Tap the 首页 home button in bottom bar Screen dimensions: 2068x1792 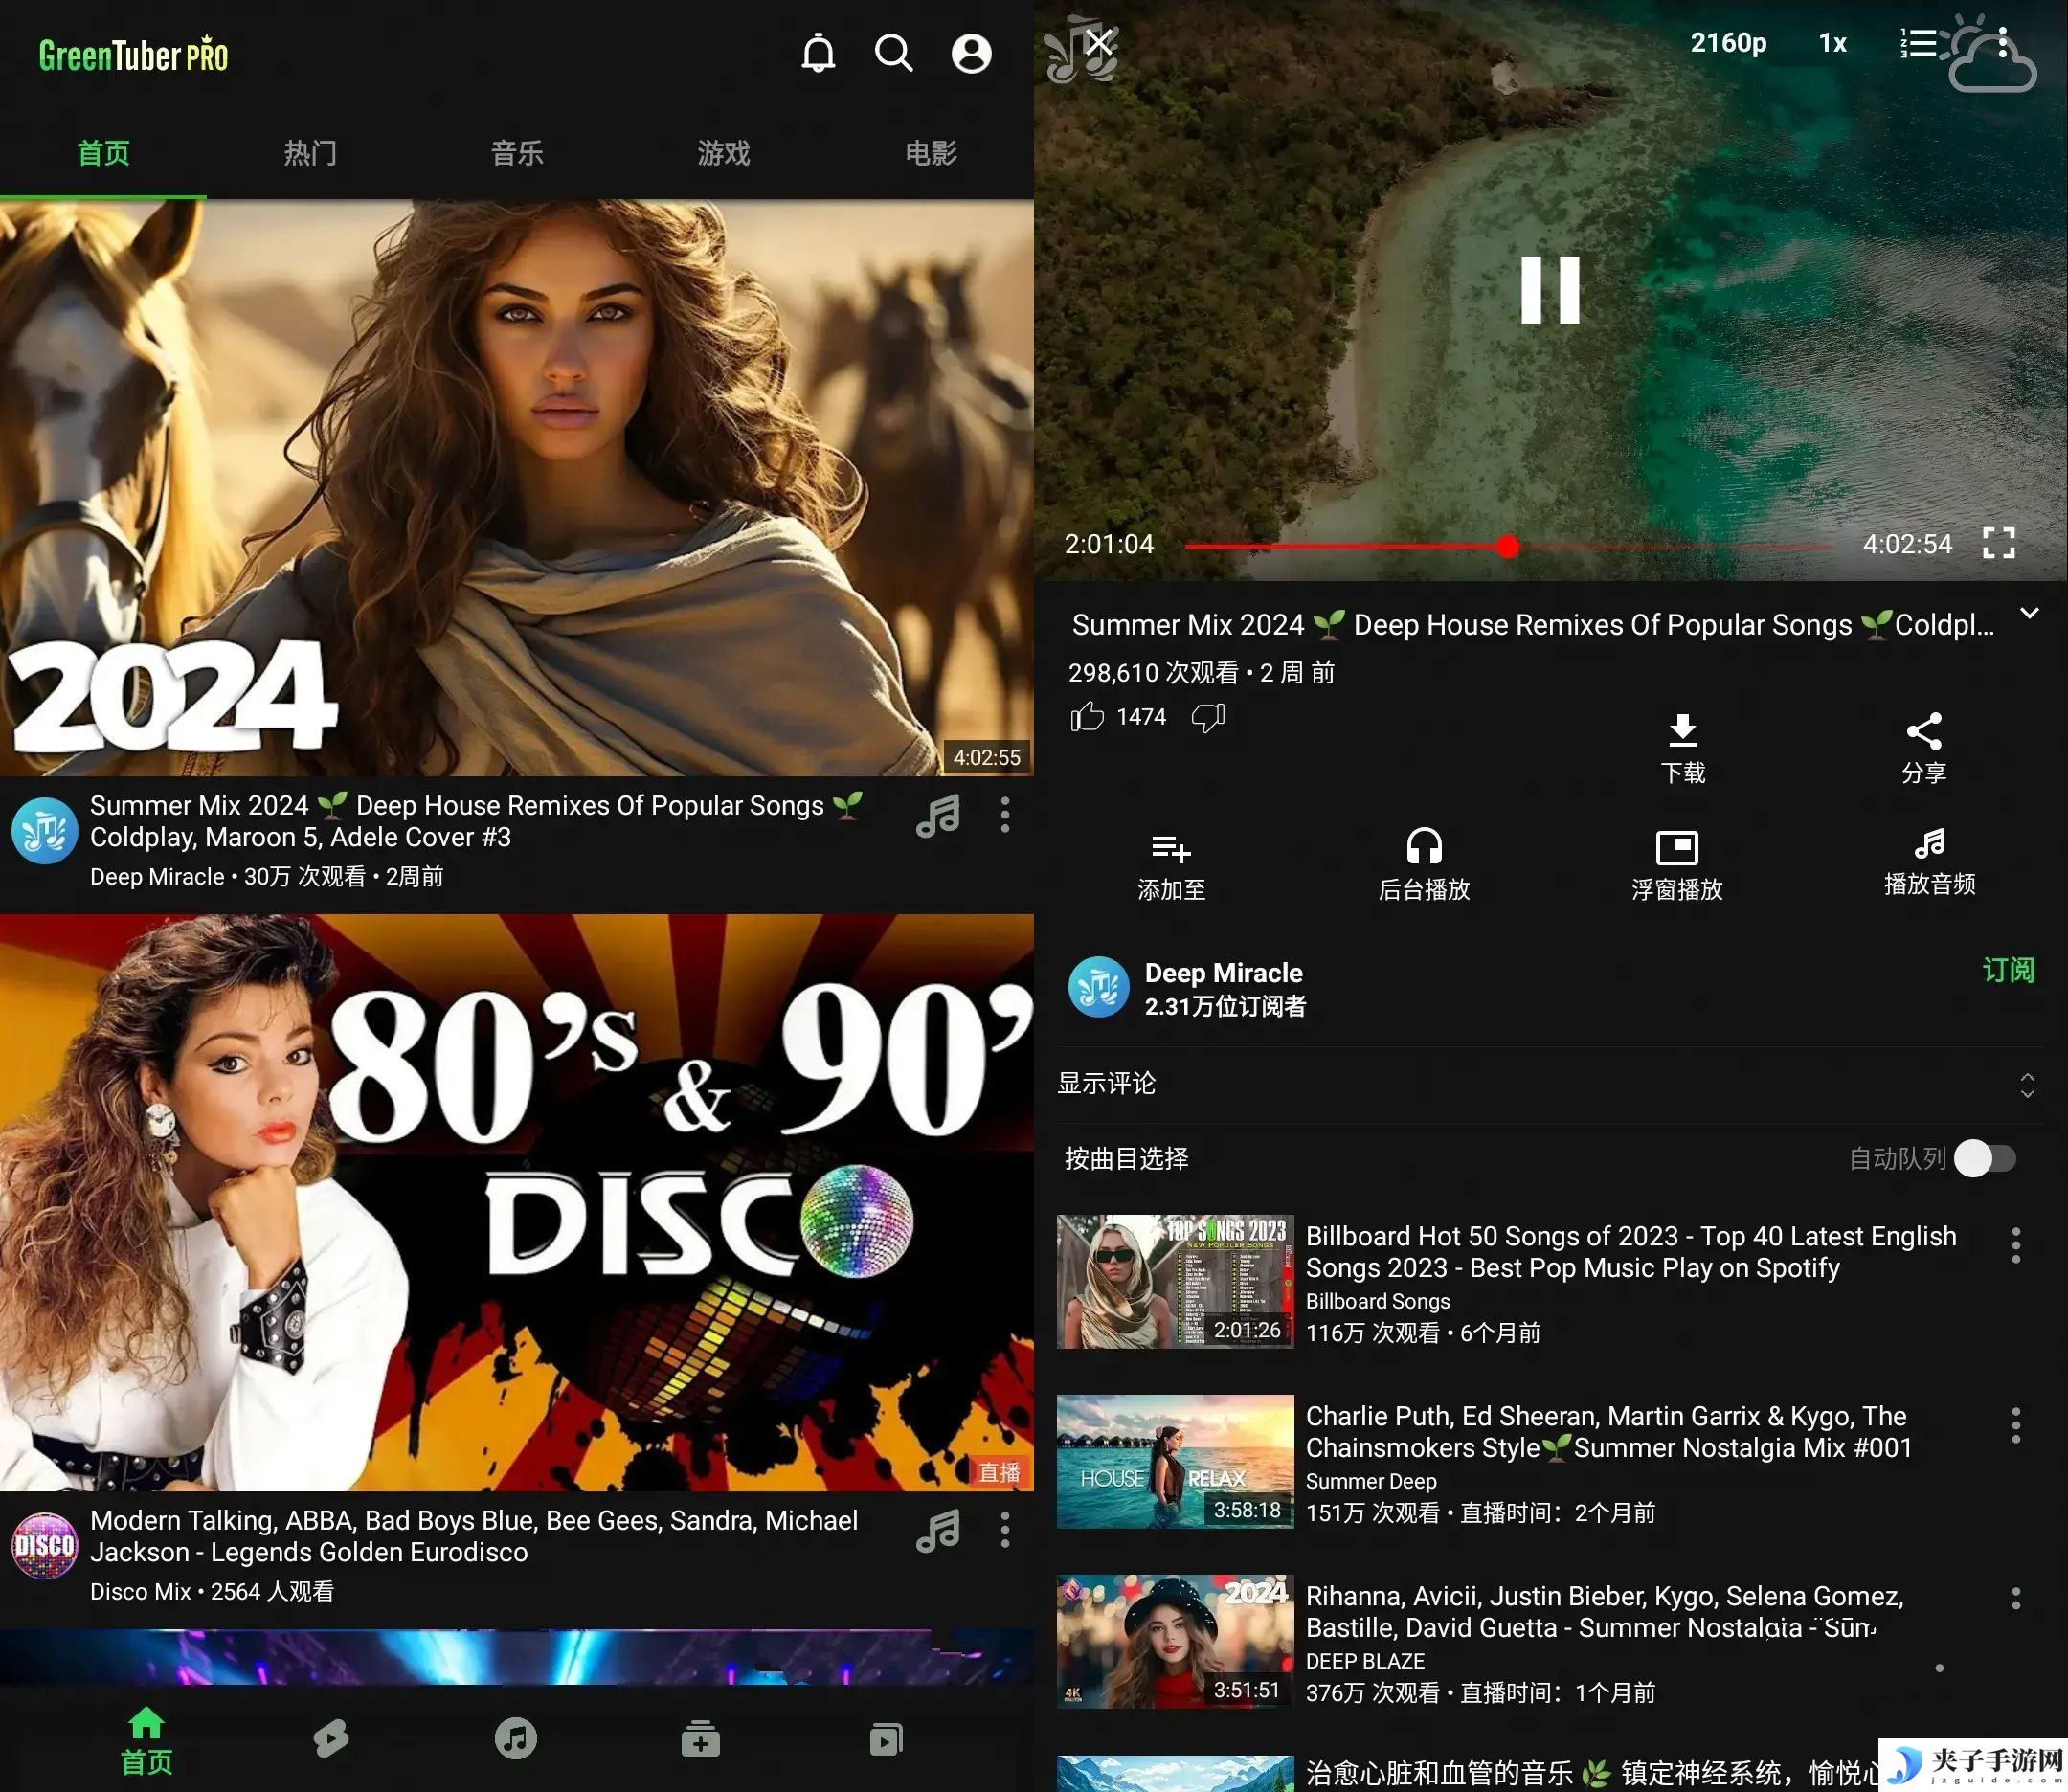click(x=146, y=1740)
